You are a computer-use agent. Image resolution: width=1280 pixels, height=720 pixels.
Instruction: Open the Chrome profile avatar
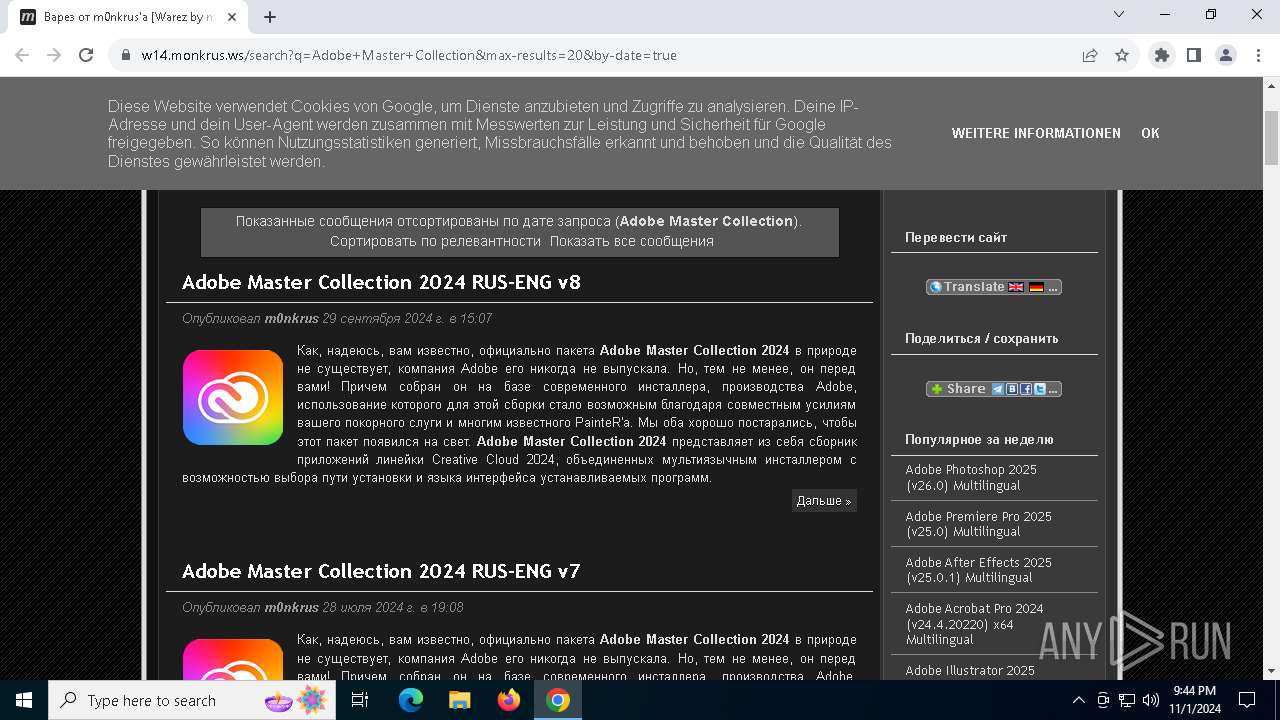[1226, 55]
